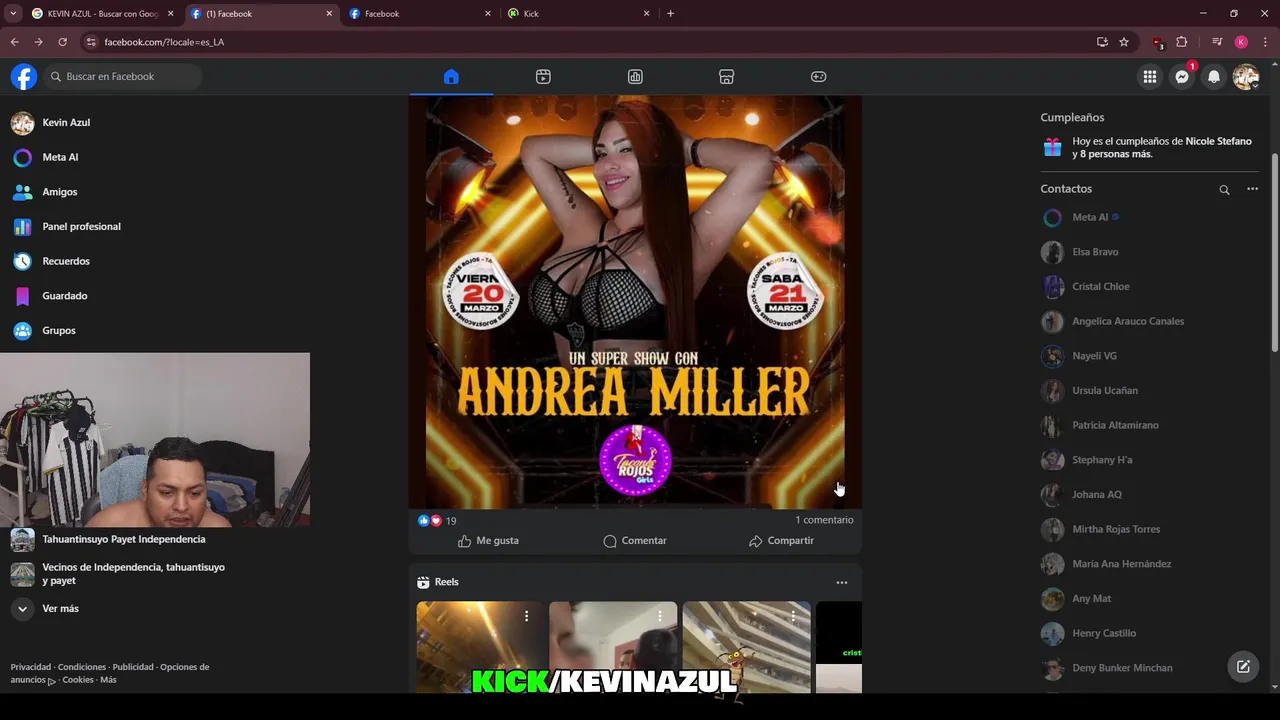Open Privacidad footer link
The height and width of the screenshot is (720, 1280).
tap(31, 667)
